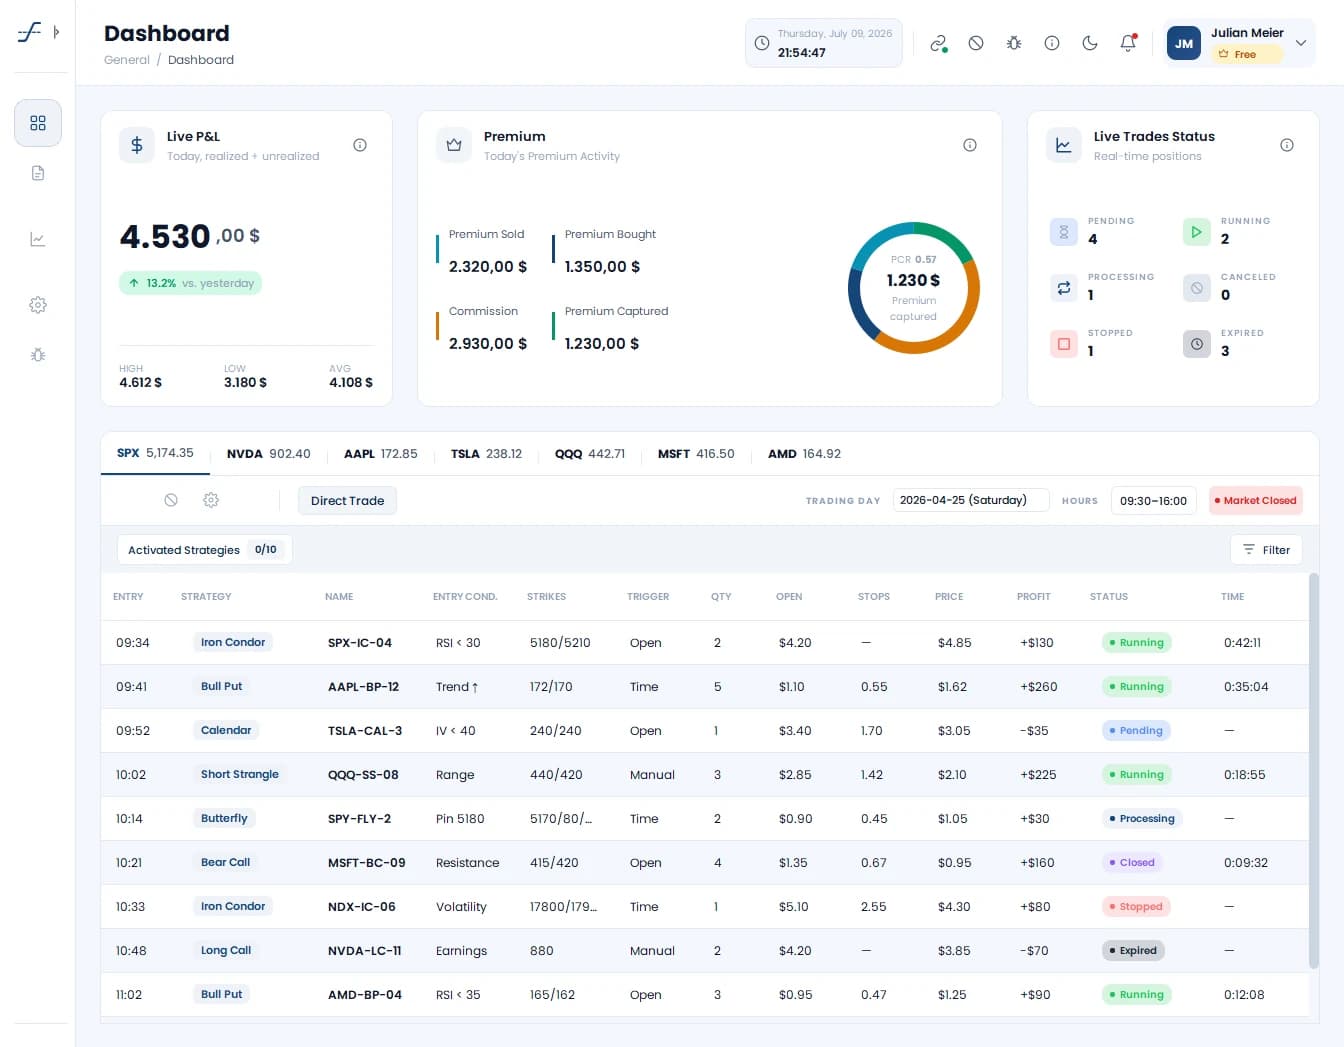1344x1047 pixels.
Task: Switch to the SPX ticker tab
Action: 155,453
